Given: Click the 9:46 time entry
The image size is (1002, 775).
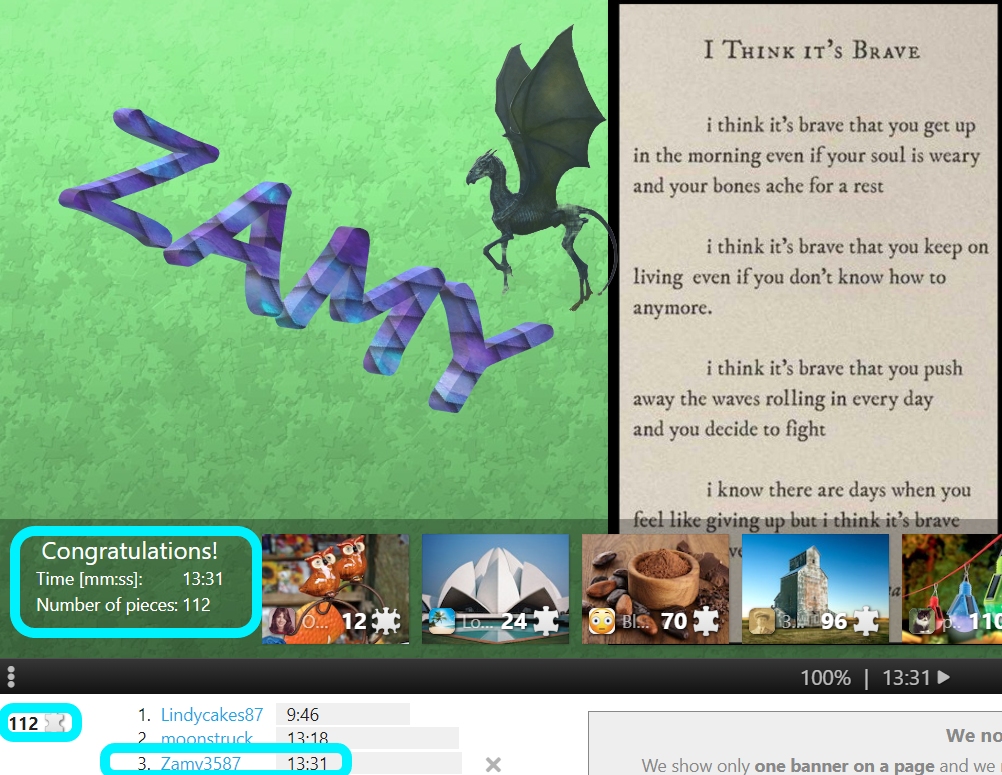Looking at the screenshot, I should pyautogui.click(x=302, y=715).
